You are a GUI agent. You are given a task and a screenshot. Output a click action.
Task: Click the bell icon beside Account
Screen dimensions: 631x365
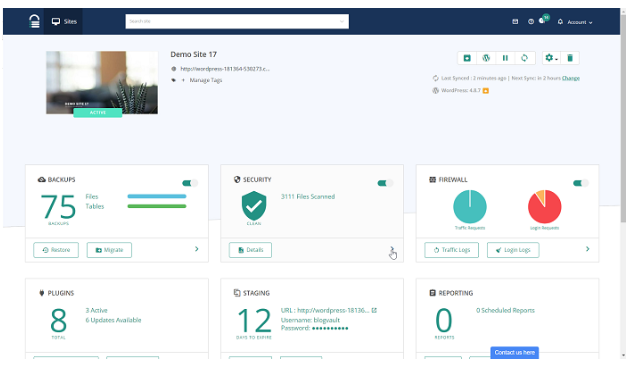pos(560,22)
